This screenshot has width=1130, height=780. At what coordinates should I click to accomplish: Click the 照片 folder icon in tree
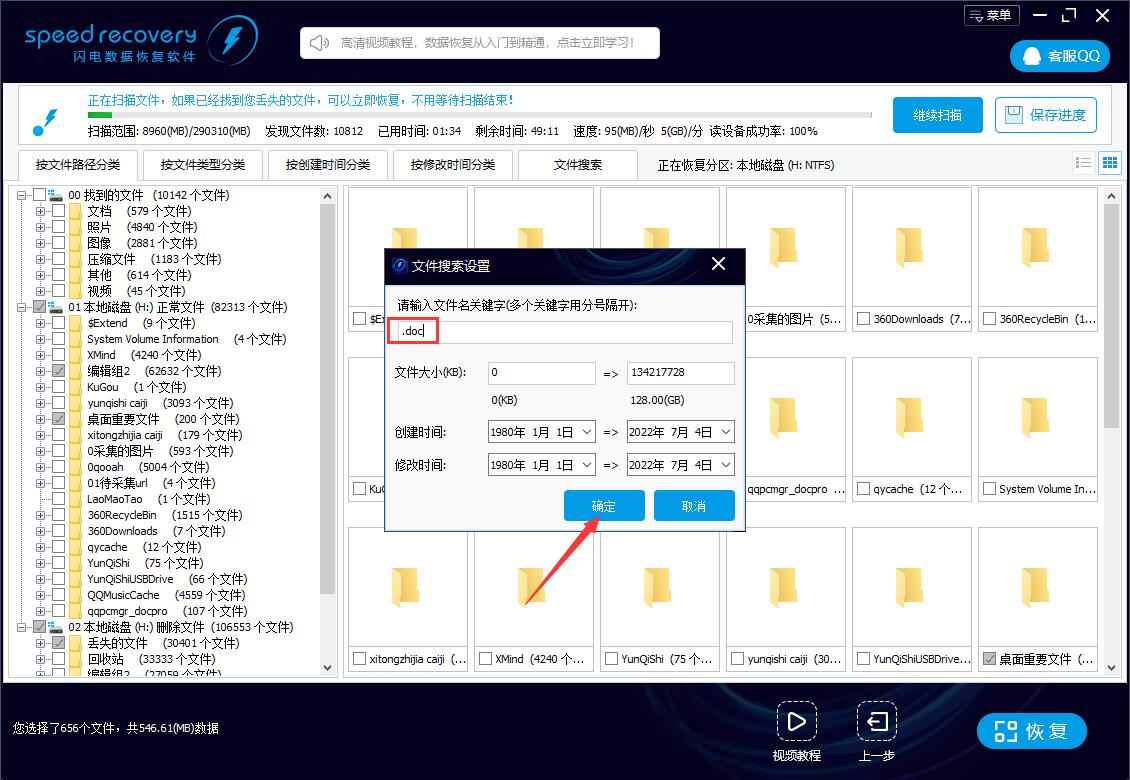[76, 227]
